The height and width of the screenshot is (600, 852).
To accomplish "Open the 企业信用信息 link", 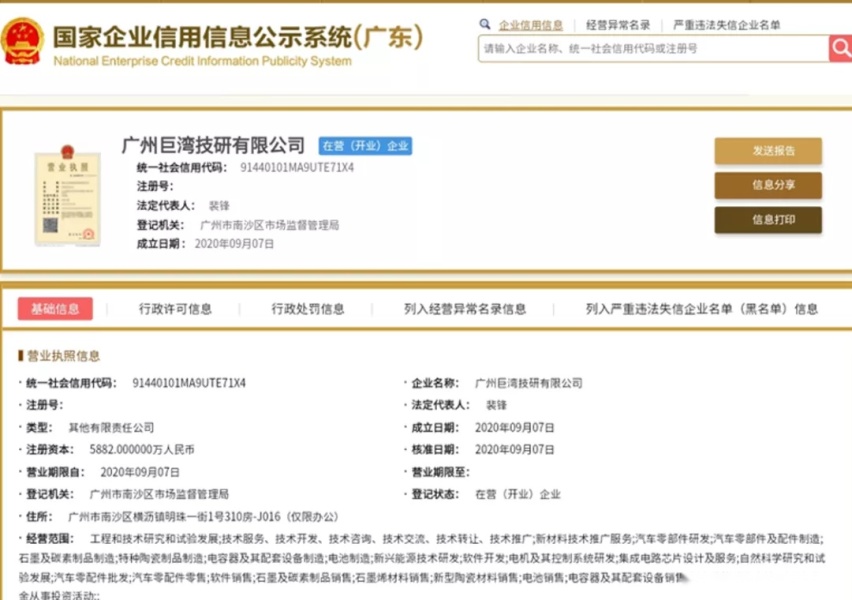I will [x=530, y=25].
